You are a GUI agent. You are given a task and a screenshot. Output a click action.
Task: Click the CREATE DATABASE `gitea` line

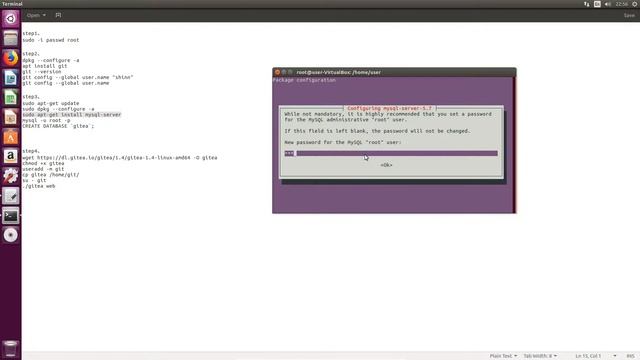pyautogui.click(x=58, y=126)
